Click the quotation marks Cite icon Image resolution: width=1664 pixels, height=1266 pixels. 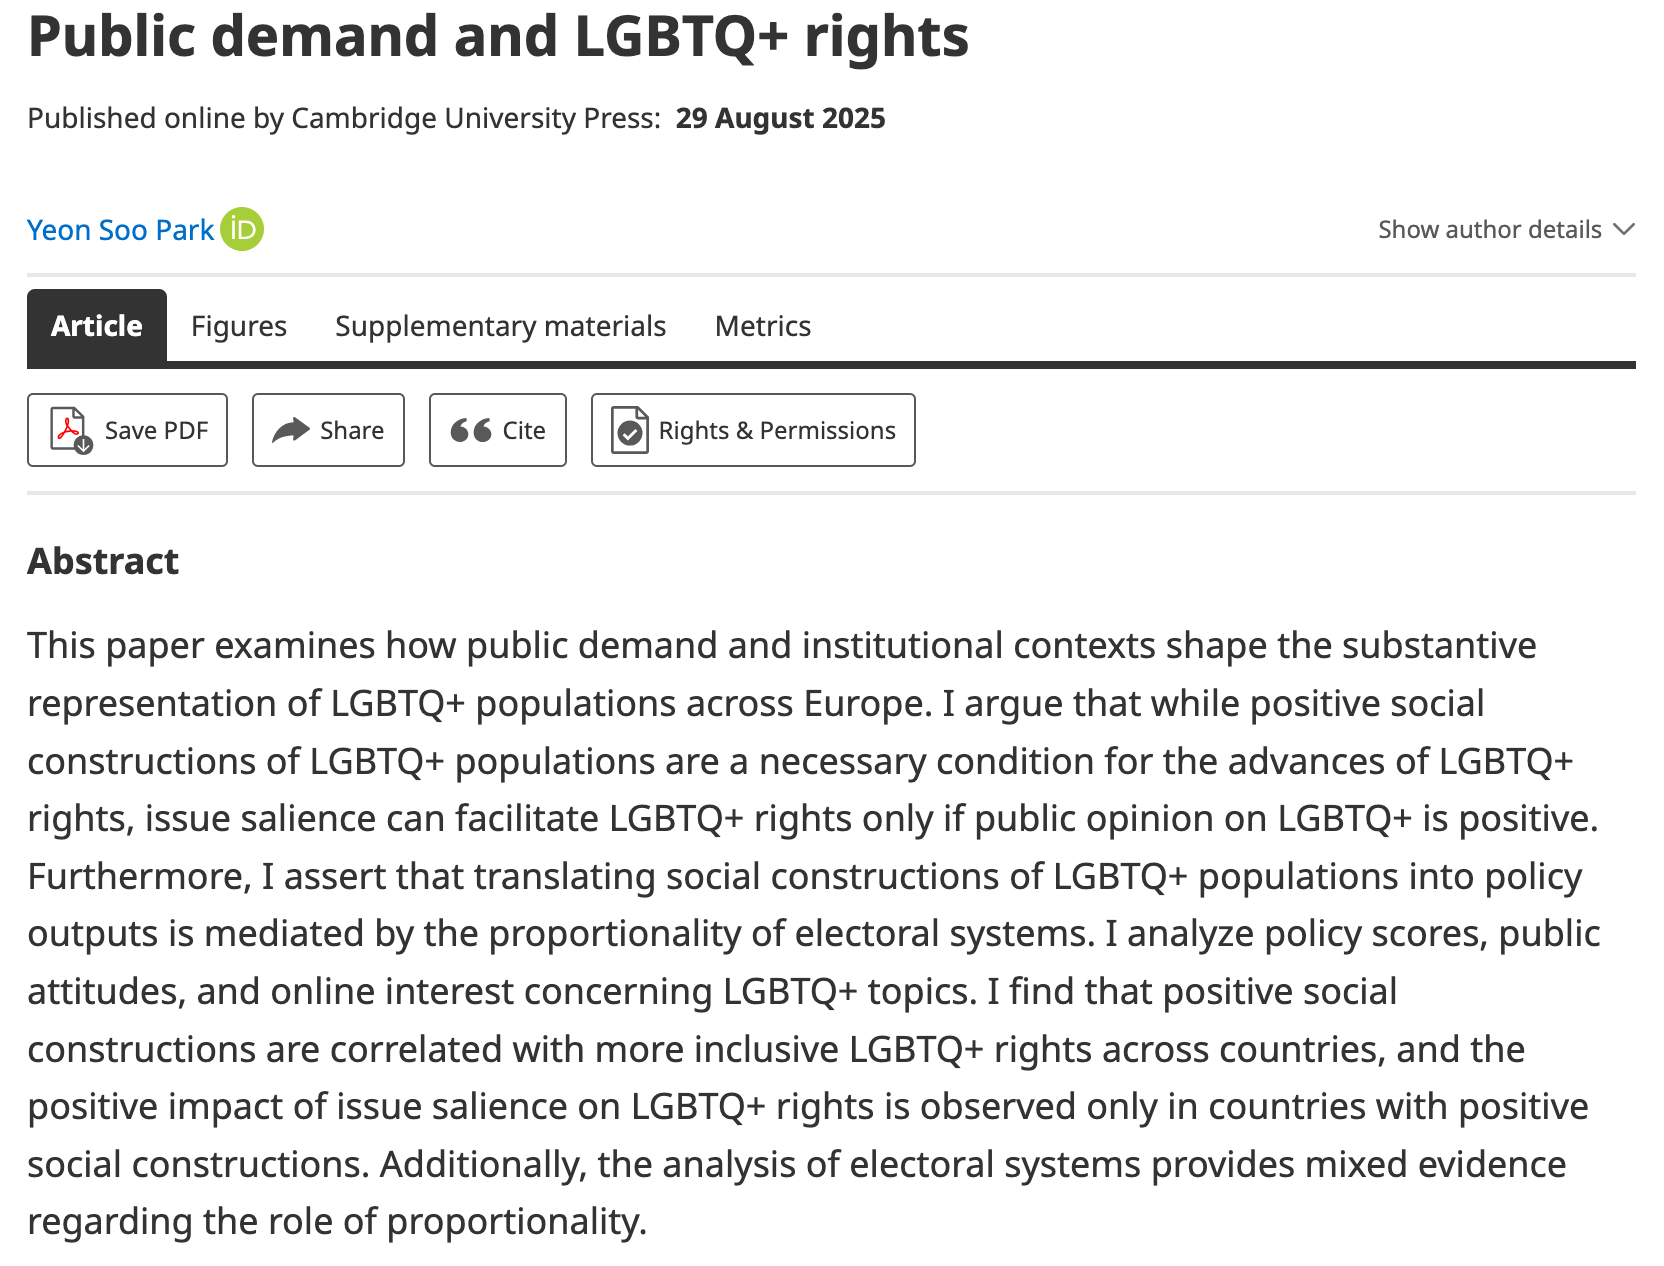click(471, 430)
